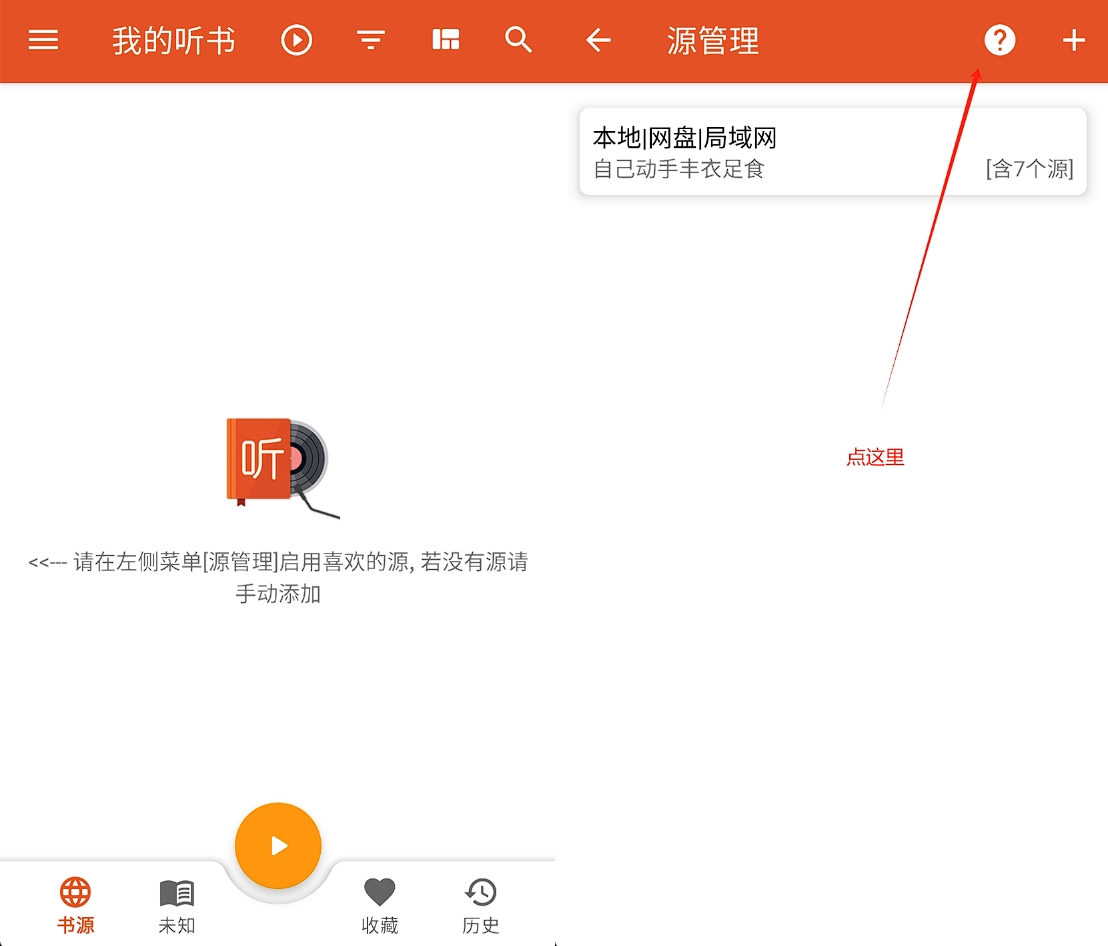Tap the help question mark in 源管理
1108x946 pixels.
(x=999, y=40)
